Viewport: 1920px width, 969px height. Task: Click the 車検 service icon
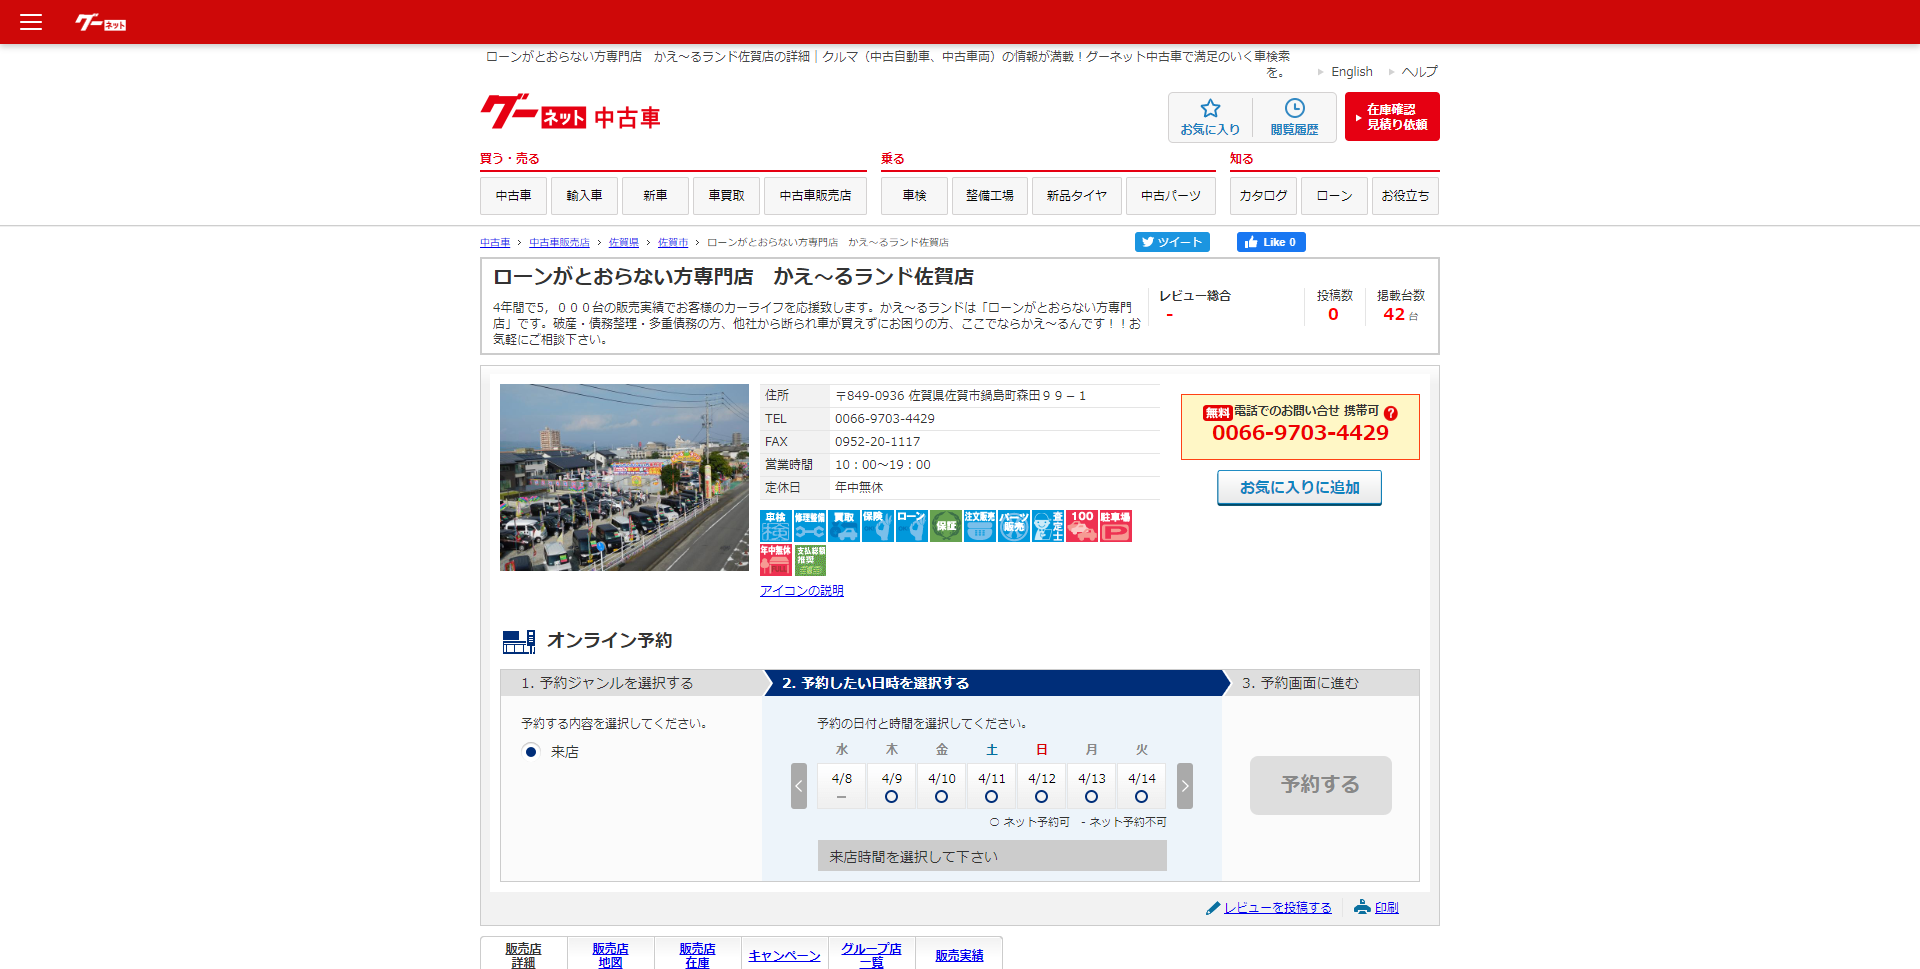(x=776, y=526)
